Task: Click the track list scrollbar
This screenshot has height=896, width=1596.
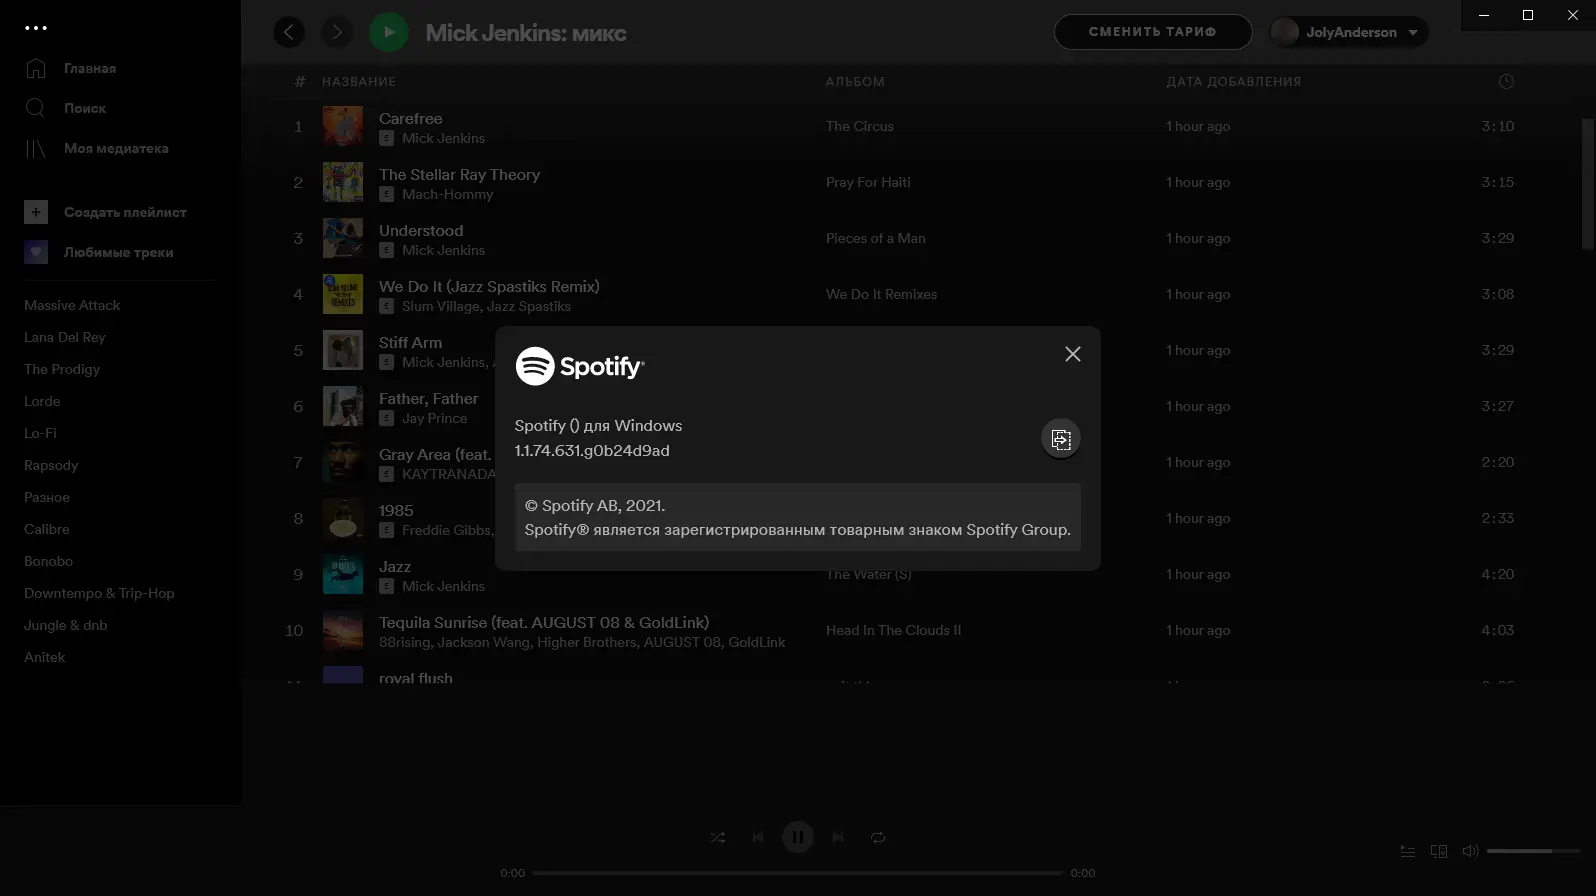Action: (1588, 184)
